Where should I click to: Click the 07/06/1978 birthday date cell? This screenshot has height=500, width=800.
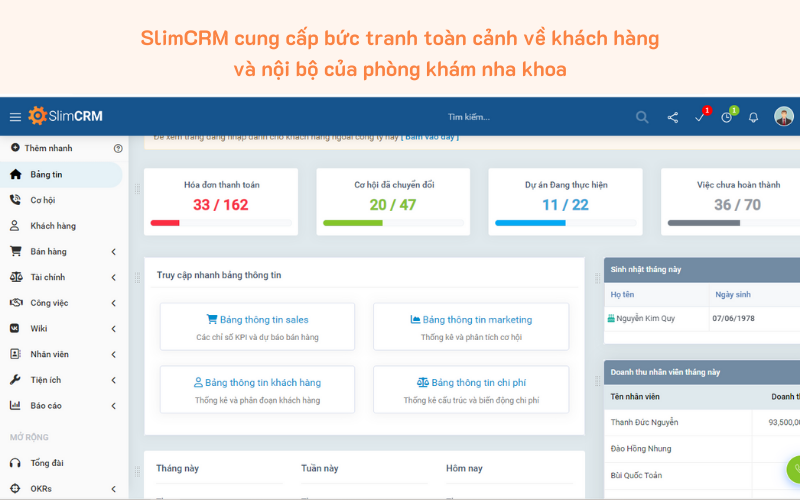[733, 318]
